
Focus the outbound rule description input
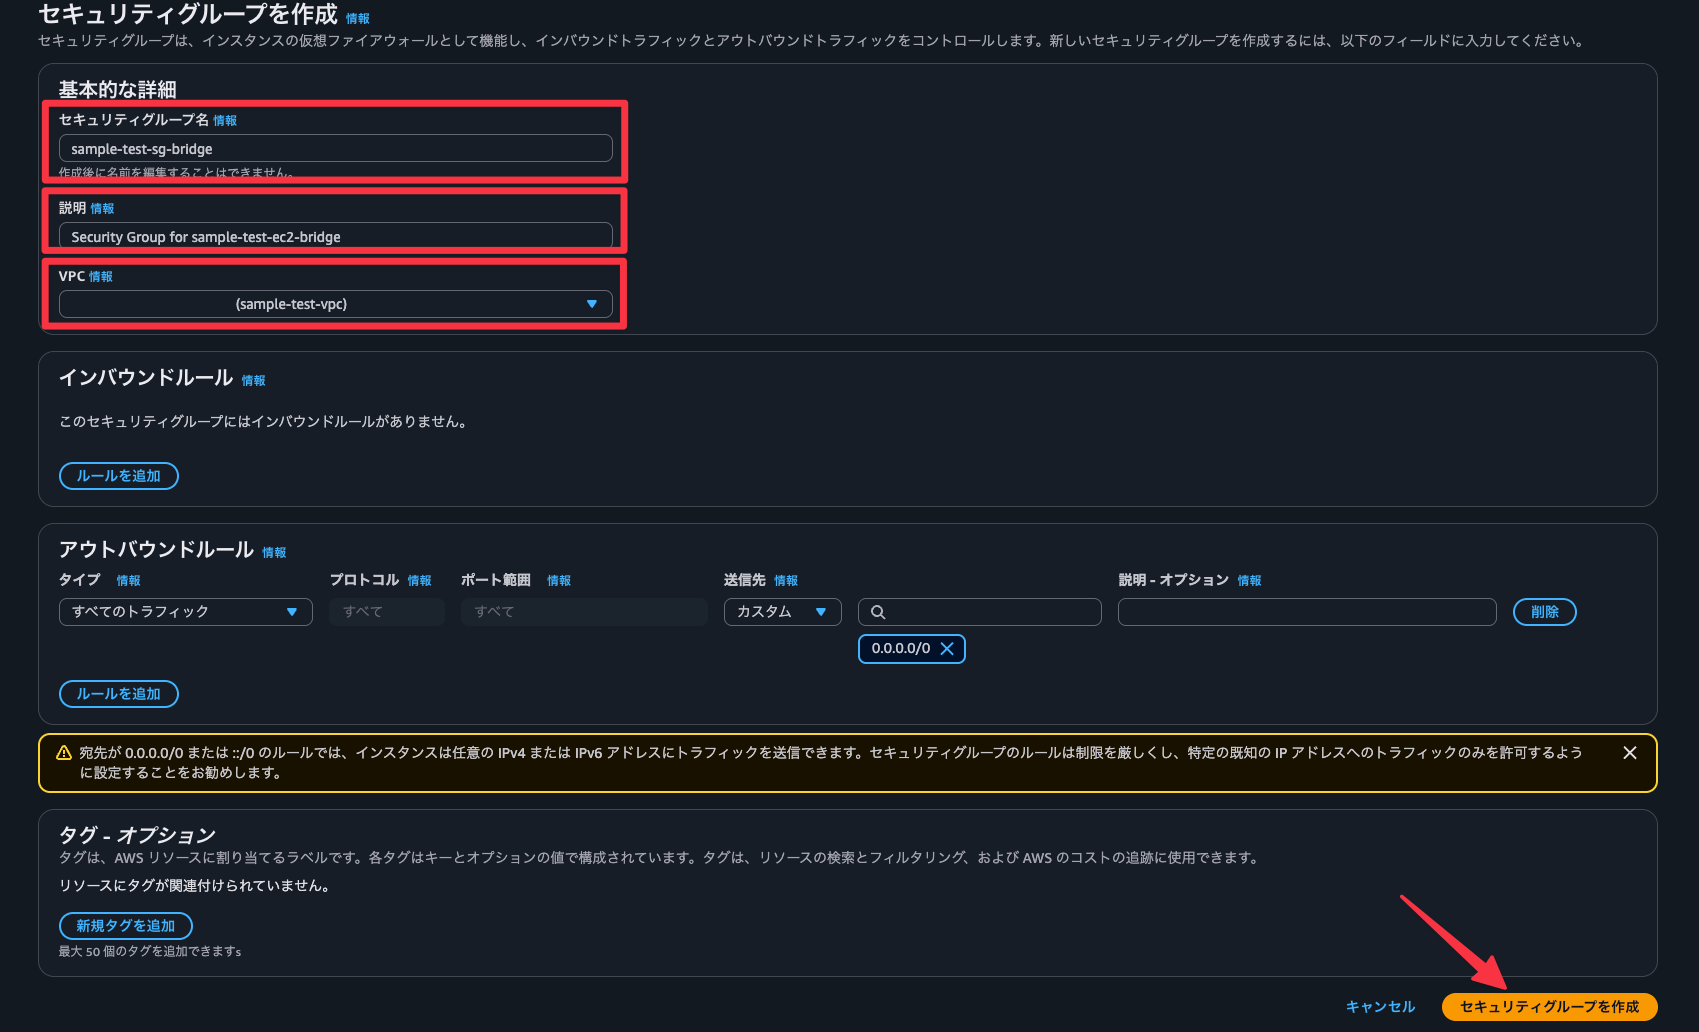coord(1306,612)
